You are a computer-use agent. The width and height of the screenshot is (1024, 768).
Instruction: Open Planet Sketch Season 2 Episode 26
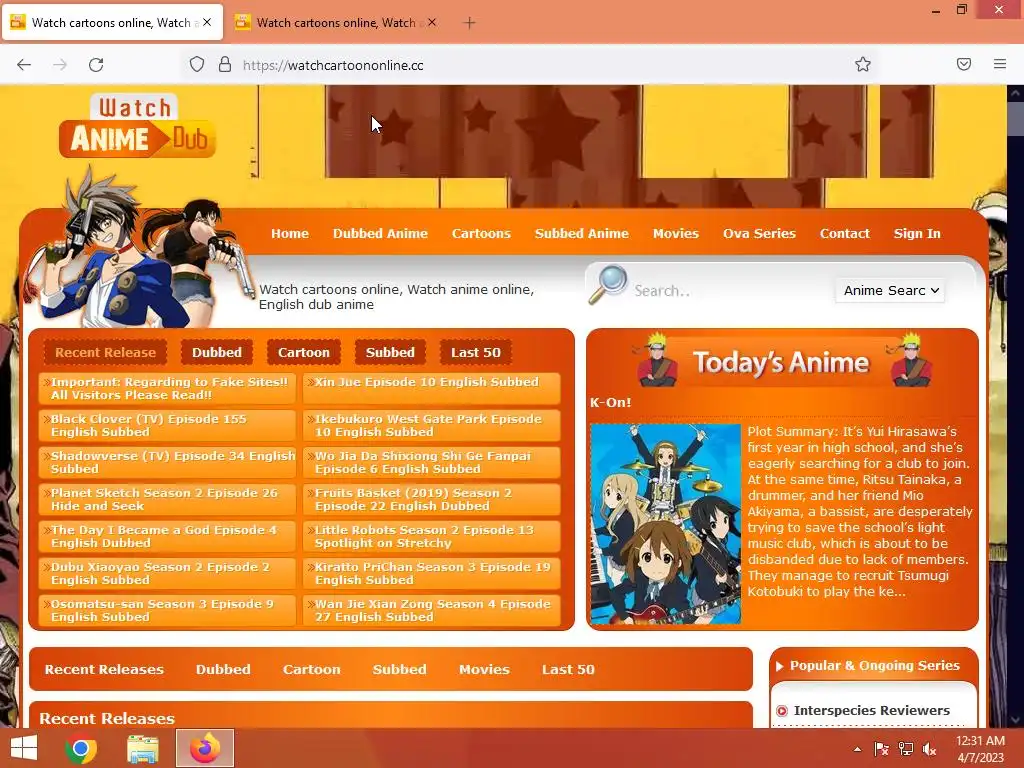167,500
